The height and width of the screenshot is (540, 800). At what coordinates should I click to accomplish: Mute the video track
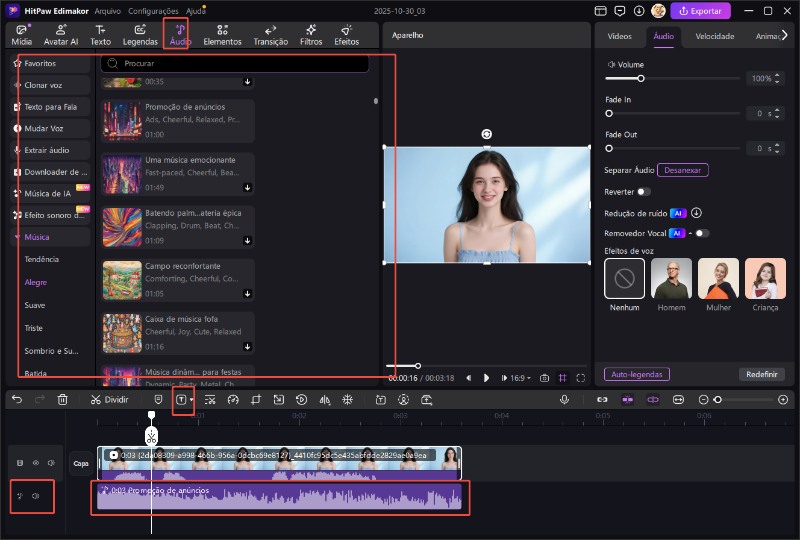click(51, 463)
